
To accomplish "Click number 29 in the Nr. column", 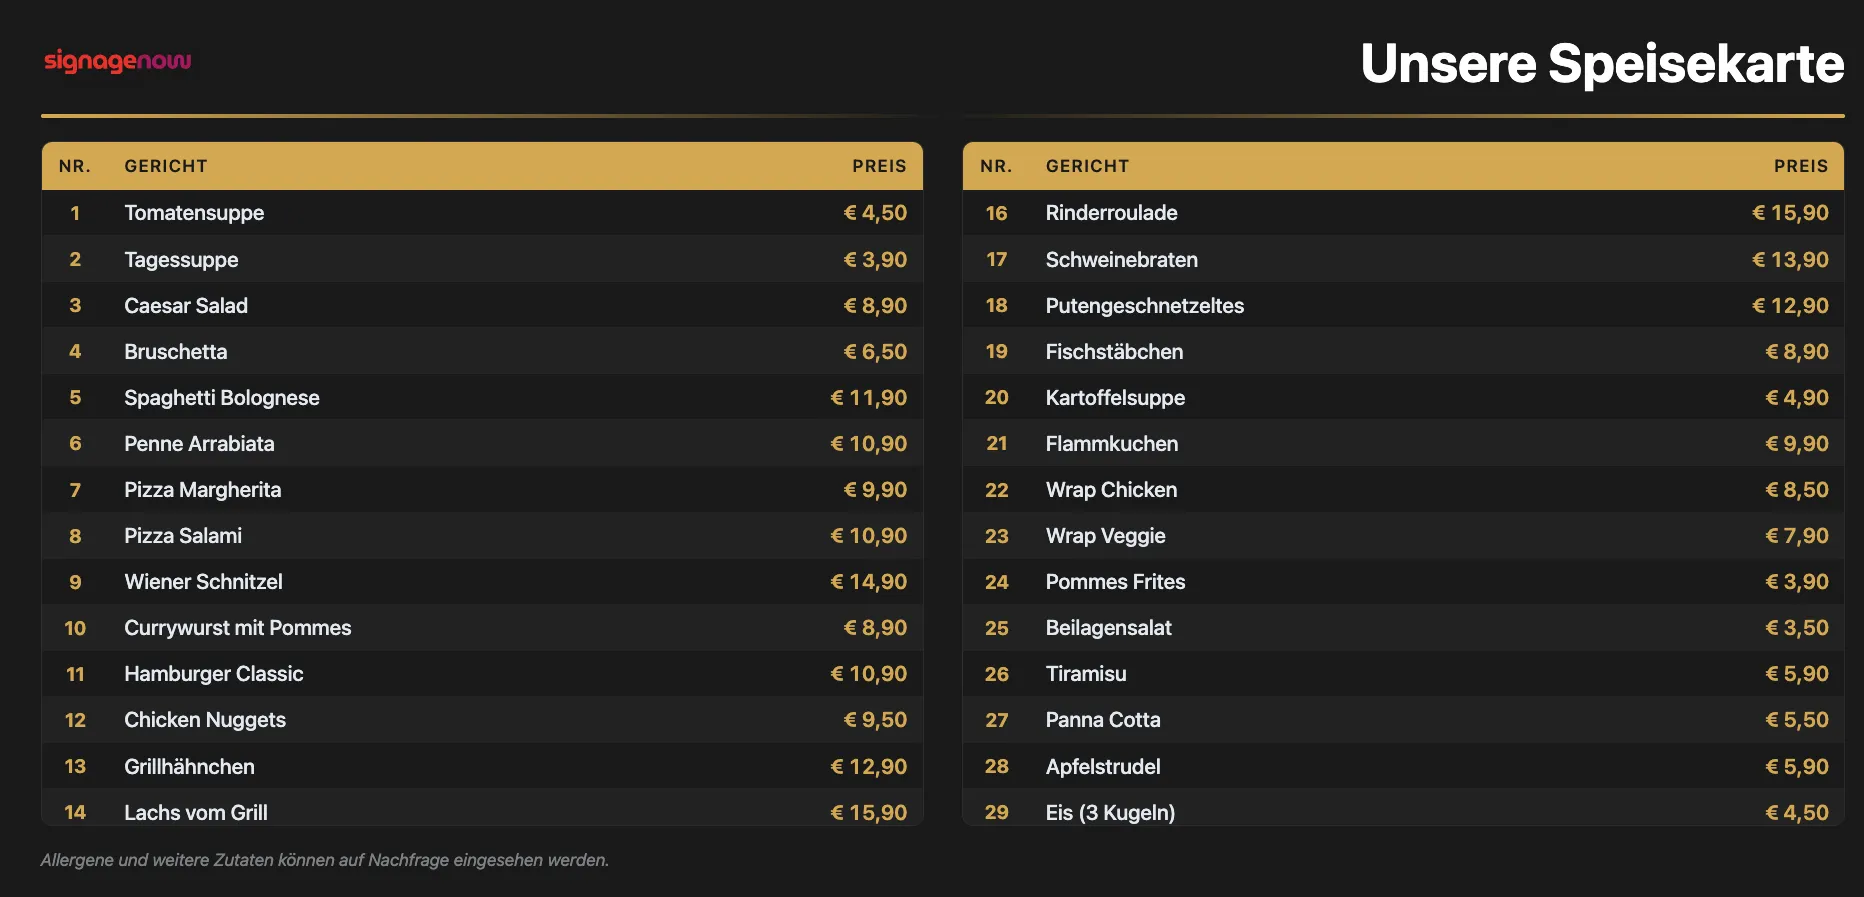I will [996, 813].
